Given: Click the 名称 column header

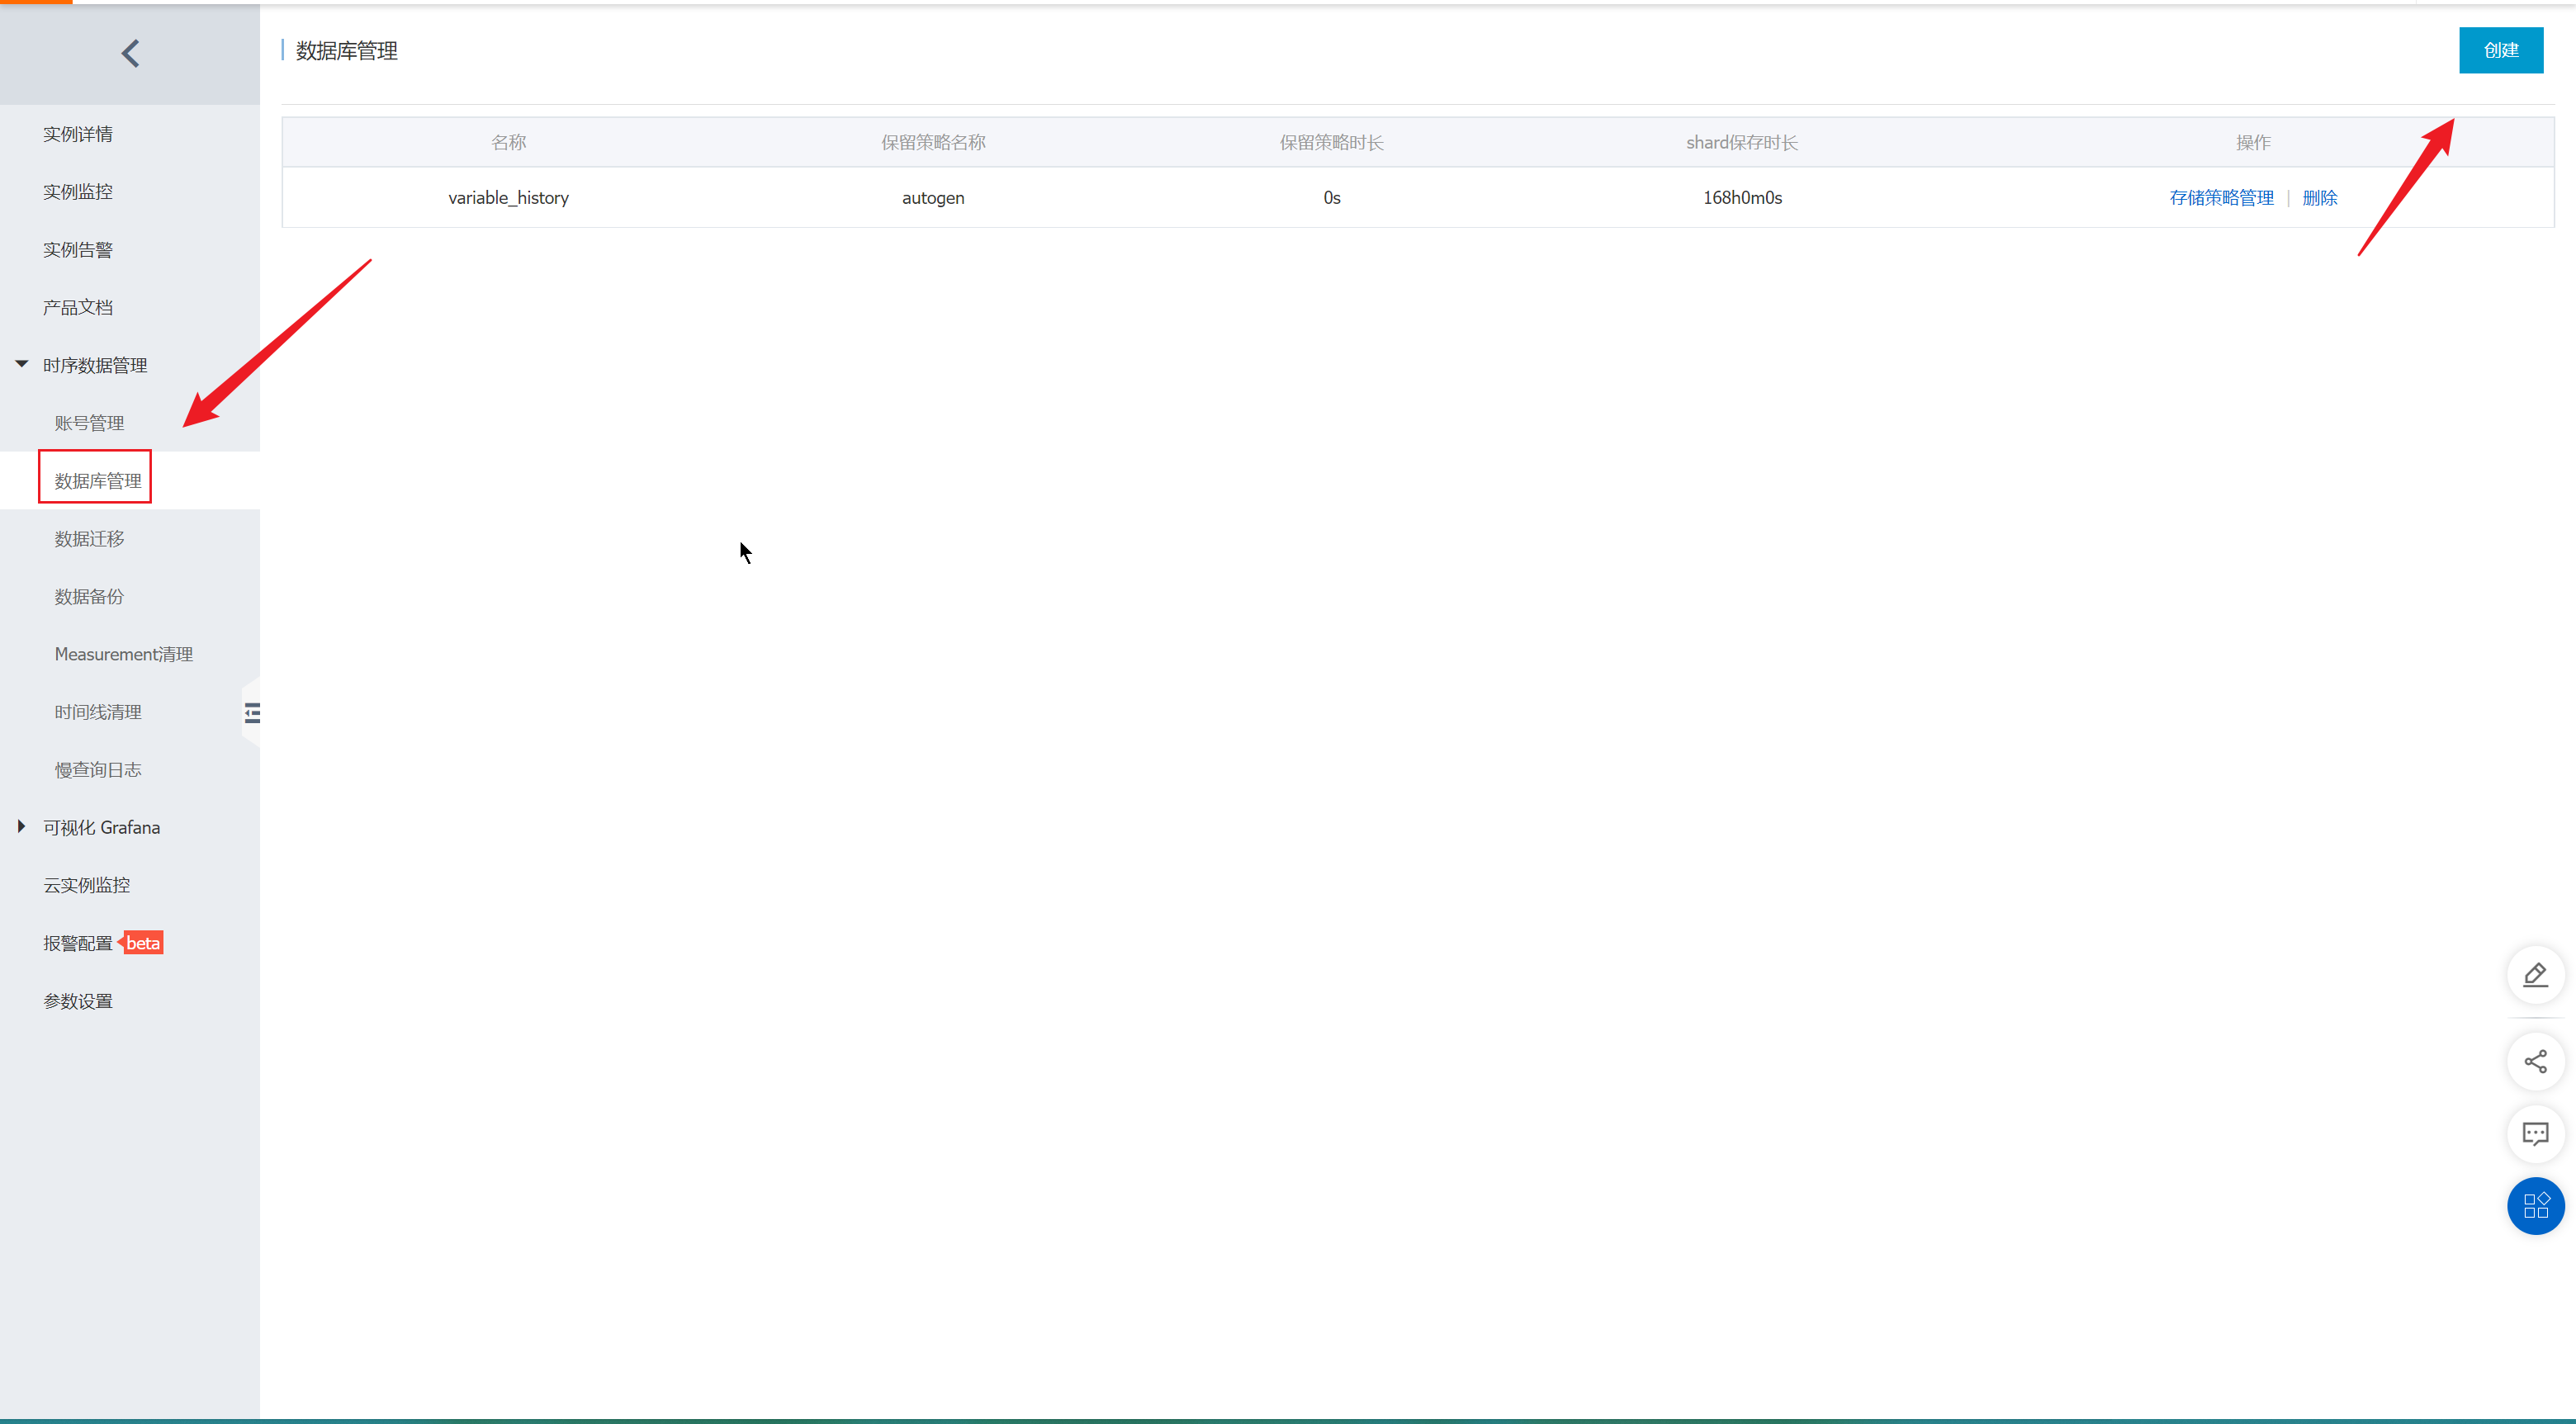Looking at the screenshot, I should click(508, 143).
